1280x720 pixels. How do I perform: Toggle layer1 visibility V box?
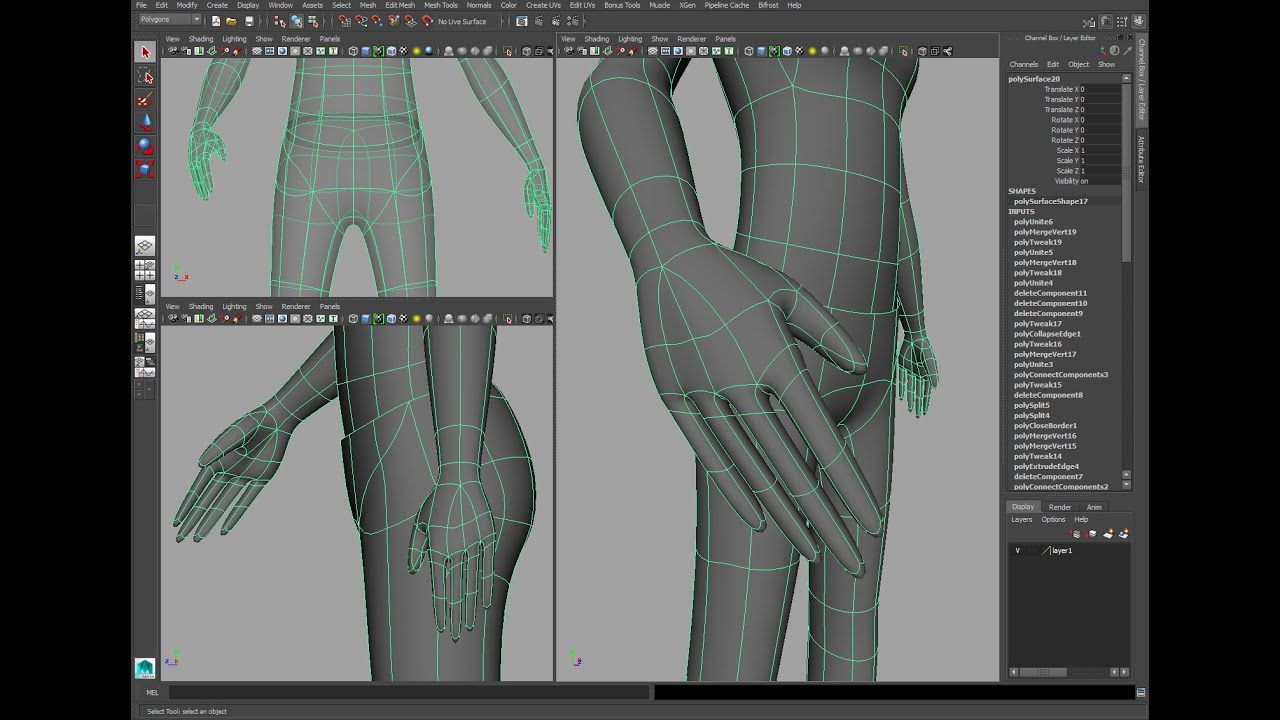(x=1018, y=551)
